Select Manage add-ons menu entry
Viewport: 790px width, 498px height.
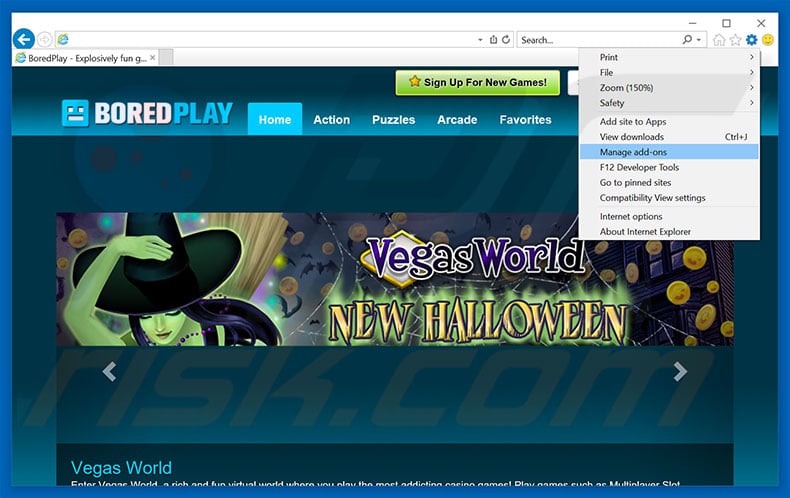(669, 152)
